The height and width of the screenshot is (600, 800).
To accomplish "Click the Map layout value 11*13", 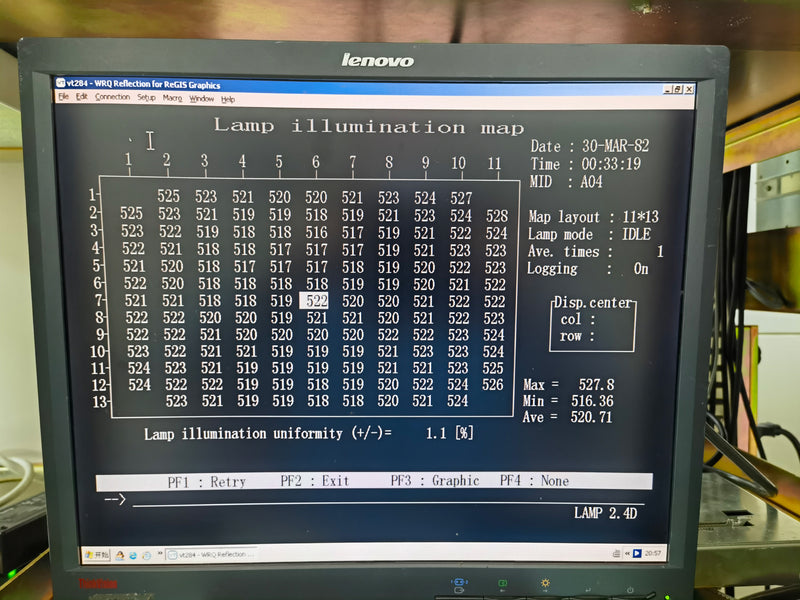I will [640, 217].
